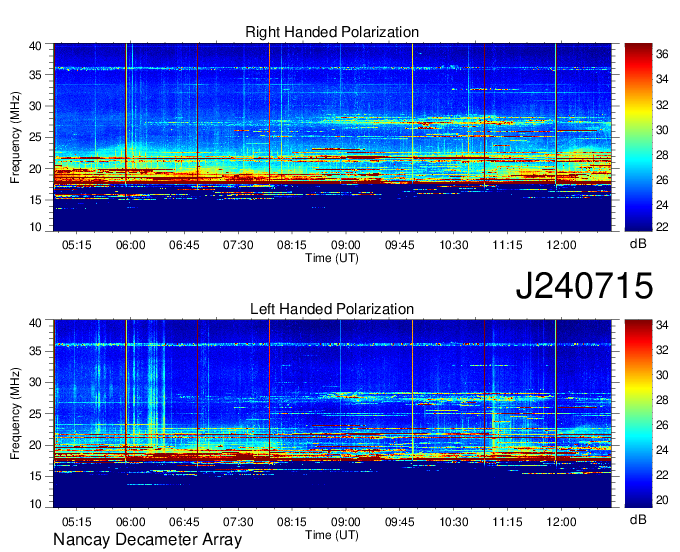Click the 35 MHz tick of Left Handed plot
The height and width of the screenshot is (552, 680).
(35, 351)
